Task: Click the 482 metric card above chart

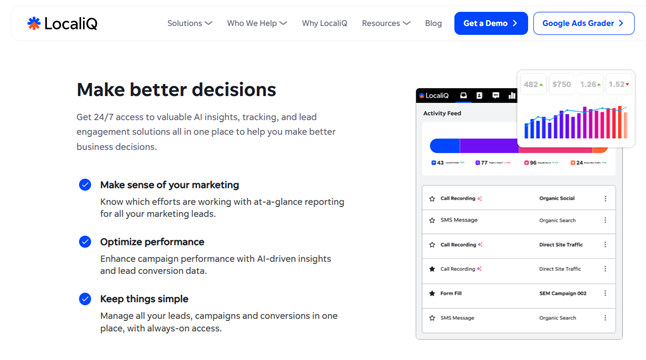Action: [533, 84]
